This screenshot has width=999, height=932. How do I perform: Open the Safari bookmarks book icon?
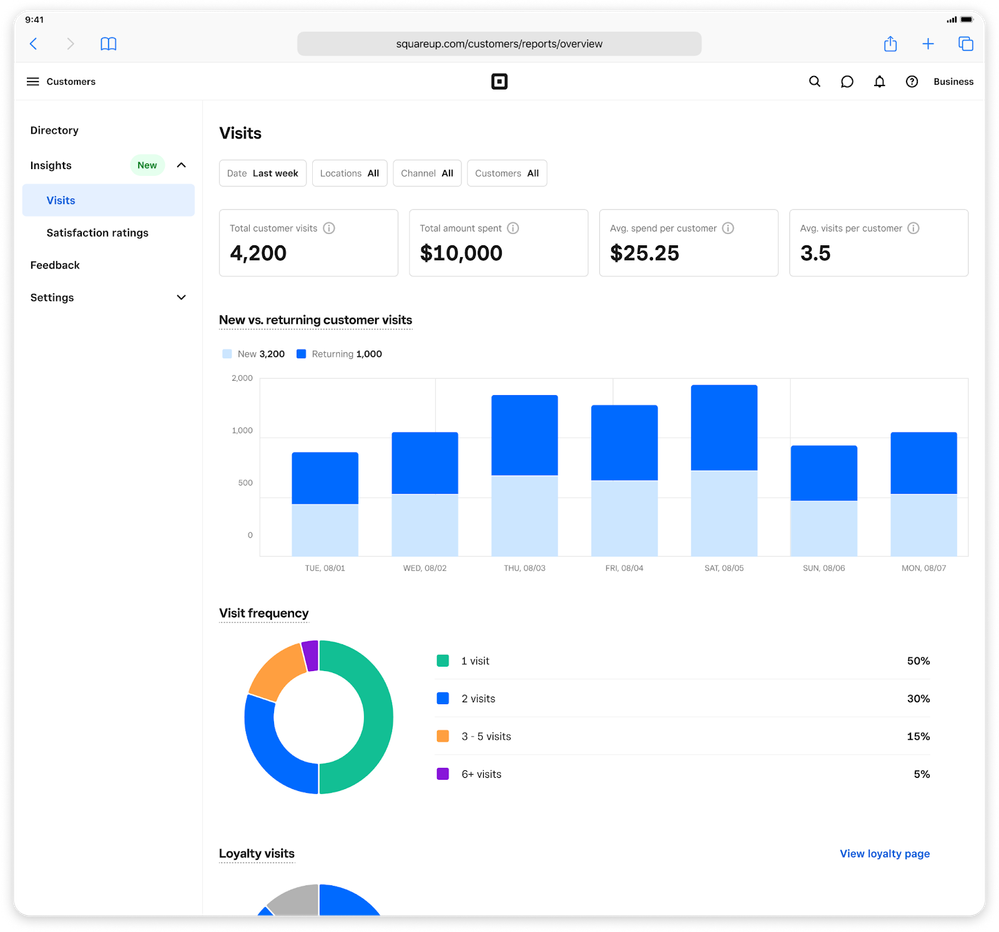109,44
